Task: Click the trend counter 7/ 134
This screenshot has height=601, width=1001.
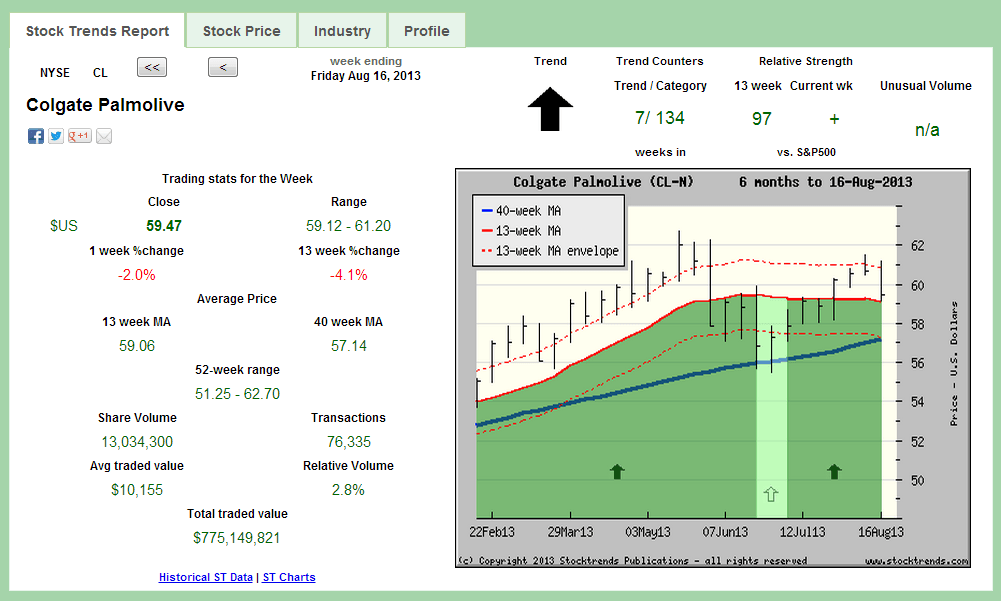Action: point(659,118)
